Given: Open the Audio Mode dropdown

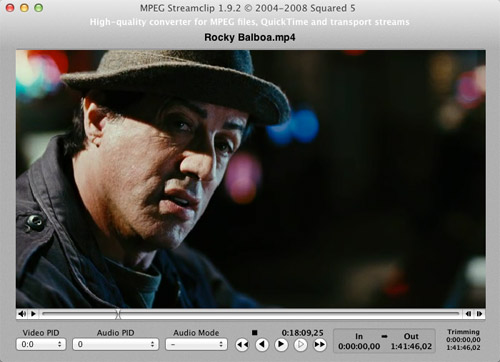Looking at the screenshot, I should [196, 344].
